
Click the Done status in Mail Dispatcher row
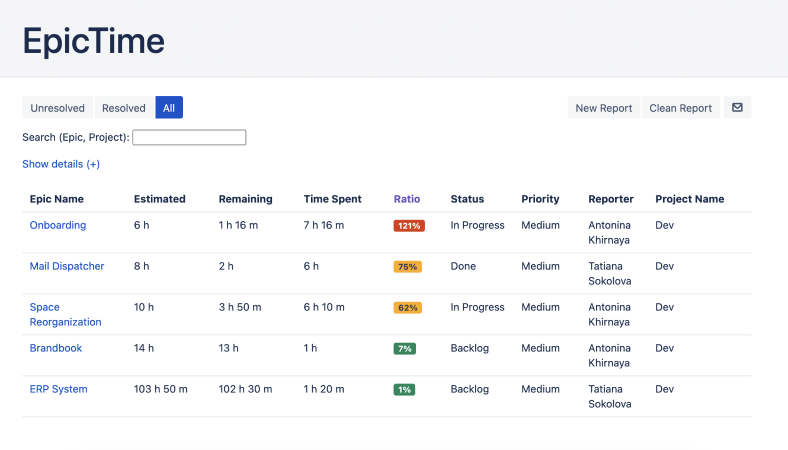[463, 266]
